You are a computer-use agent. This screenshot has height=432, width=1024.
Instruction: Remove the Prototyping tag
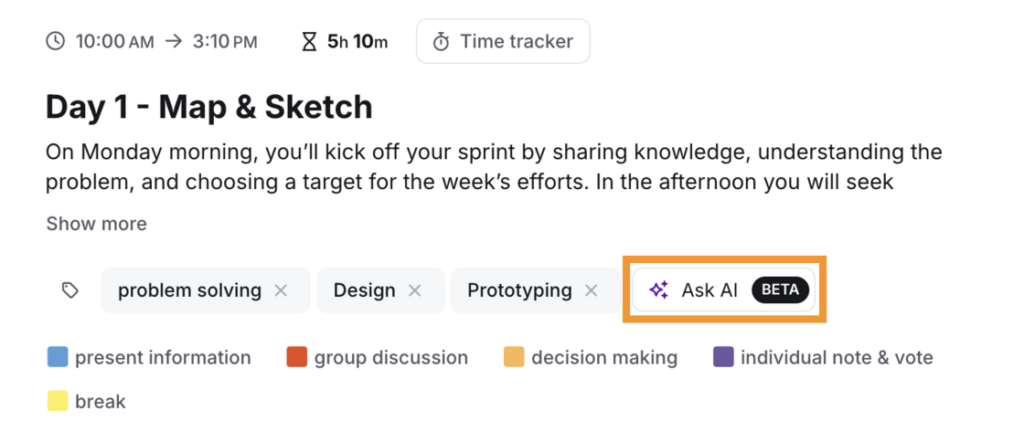click(x=591, y=291)
